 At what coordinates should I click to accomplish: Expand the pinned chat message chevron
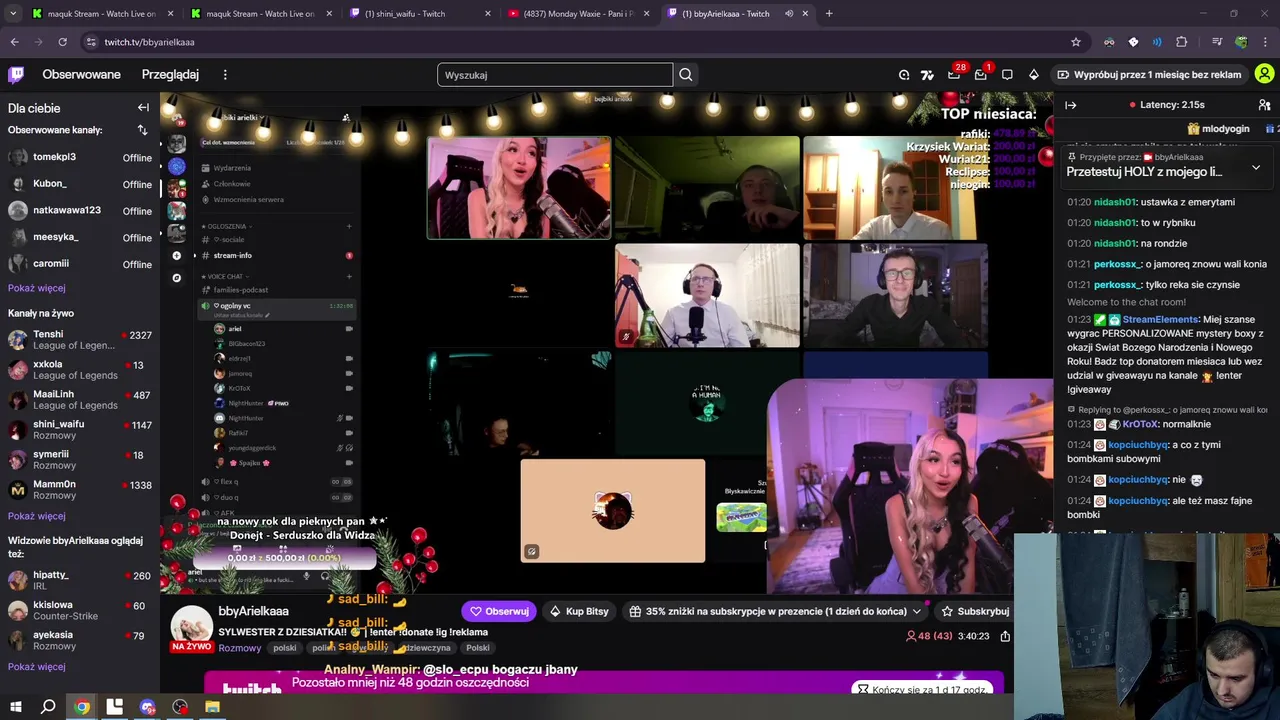click(1256, 168)
